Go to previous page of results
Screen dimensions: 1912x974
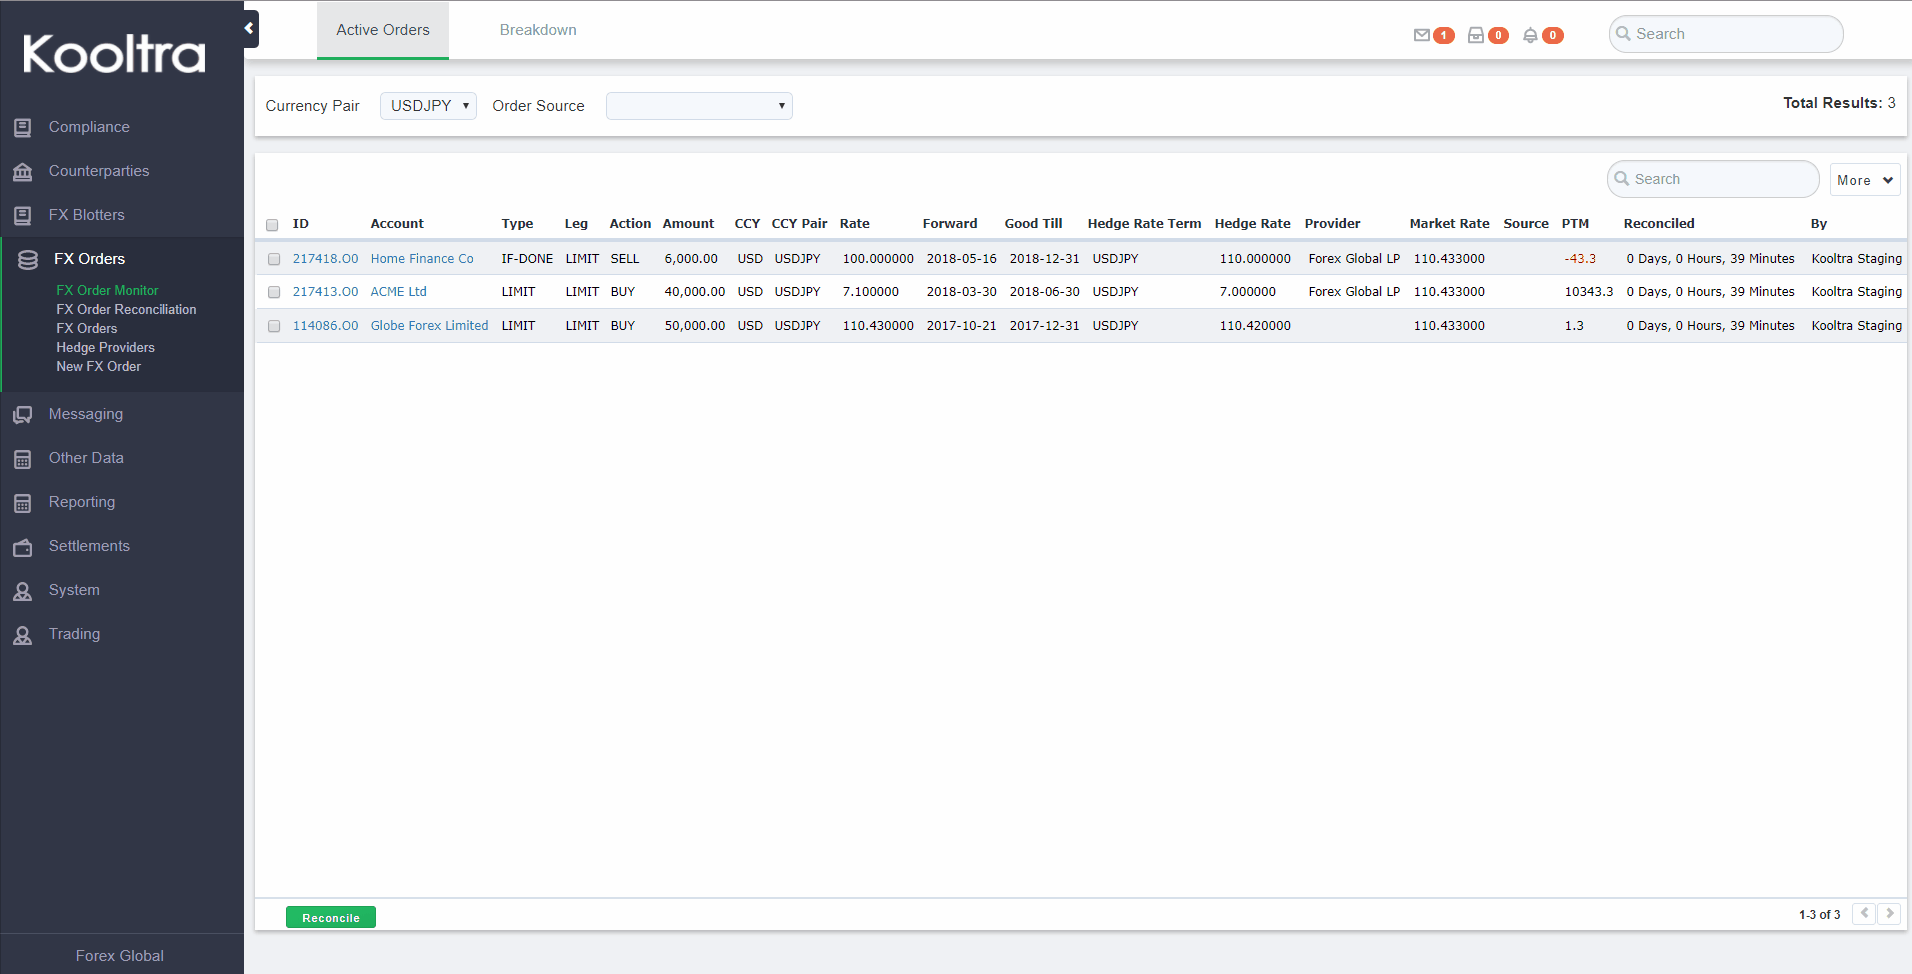[x=1864, y=914]
